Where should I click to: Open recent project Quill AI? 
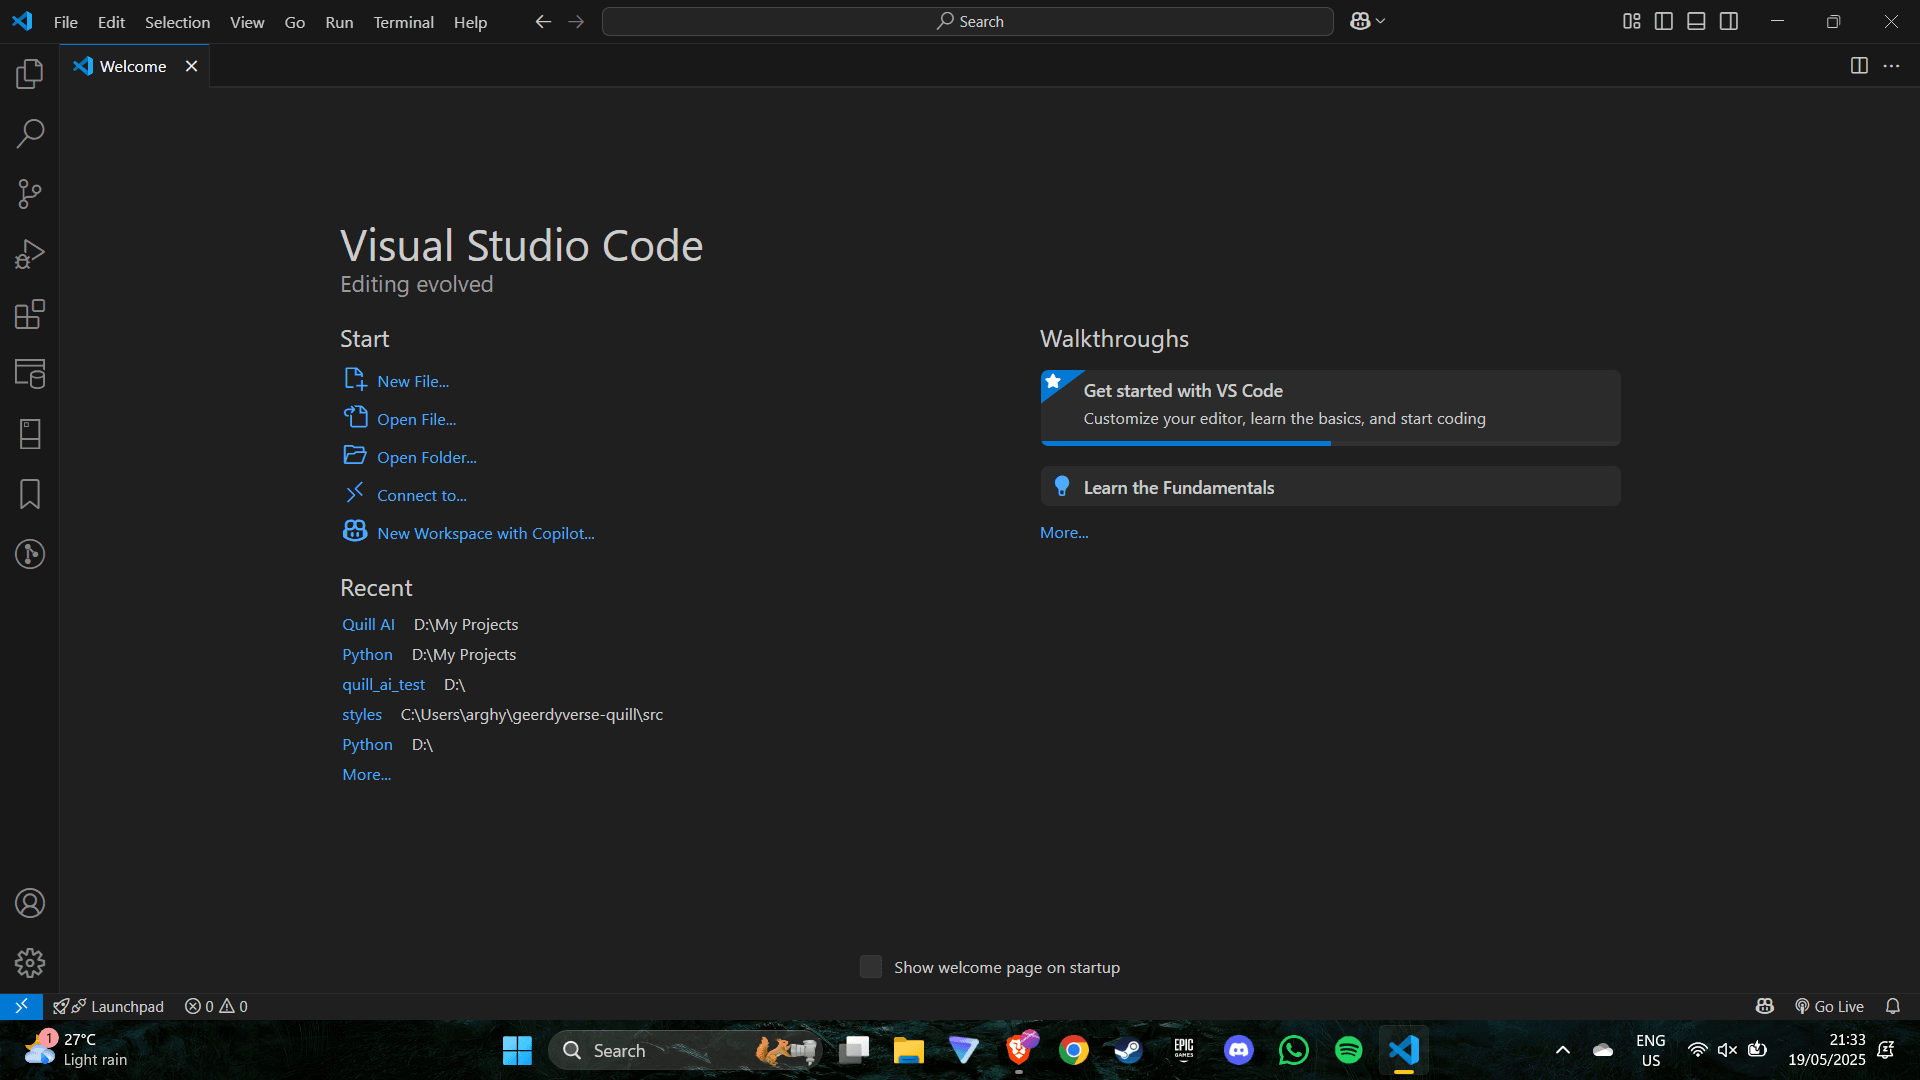point(368,624)
